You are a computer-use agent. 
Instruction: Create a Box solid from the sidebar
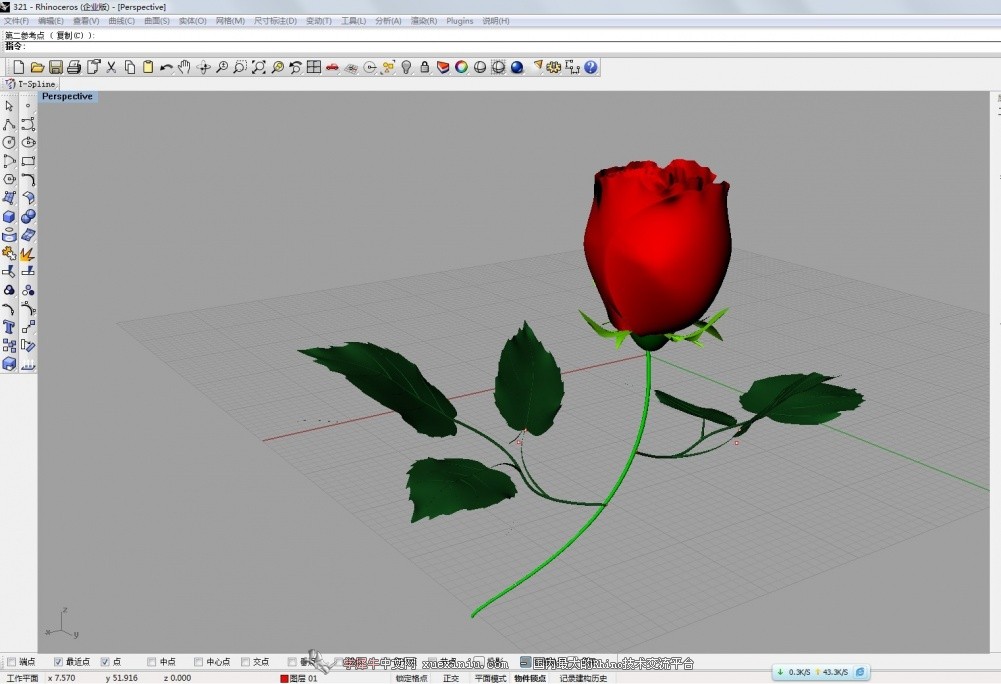click(9, 217)
